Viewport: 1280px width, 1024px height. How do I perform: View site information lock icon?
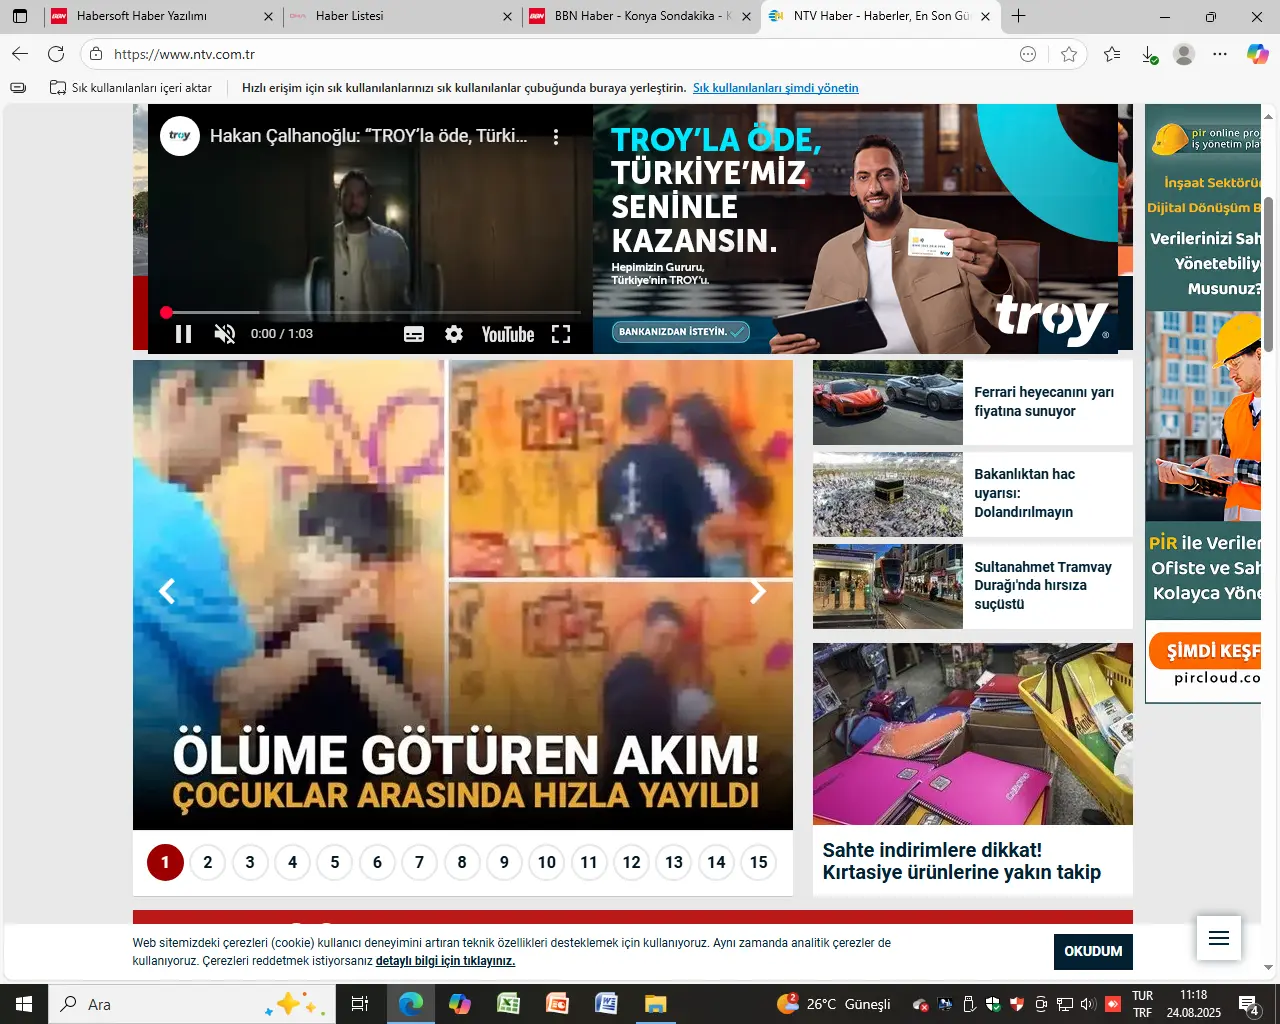click(x=95, y=54)
